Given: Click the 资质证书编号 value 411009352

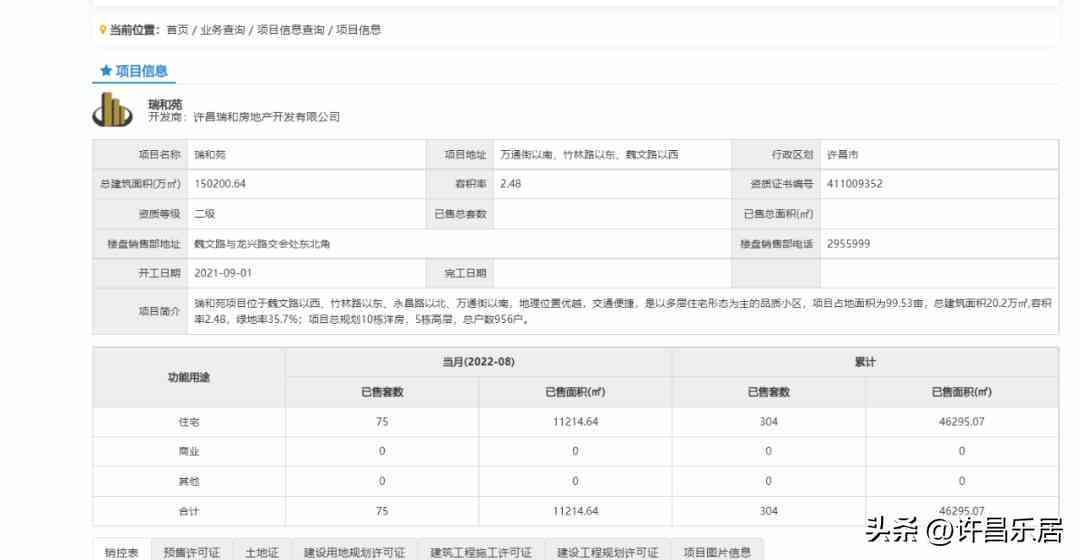Looking at the screenshot, I should click(855, 184).
